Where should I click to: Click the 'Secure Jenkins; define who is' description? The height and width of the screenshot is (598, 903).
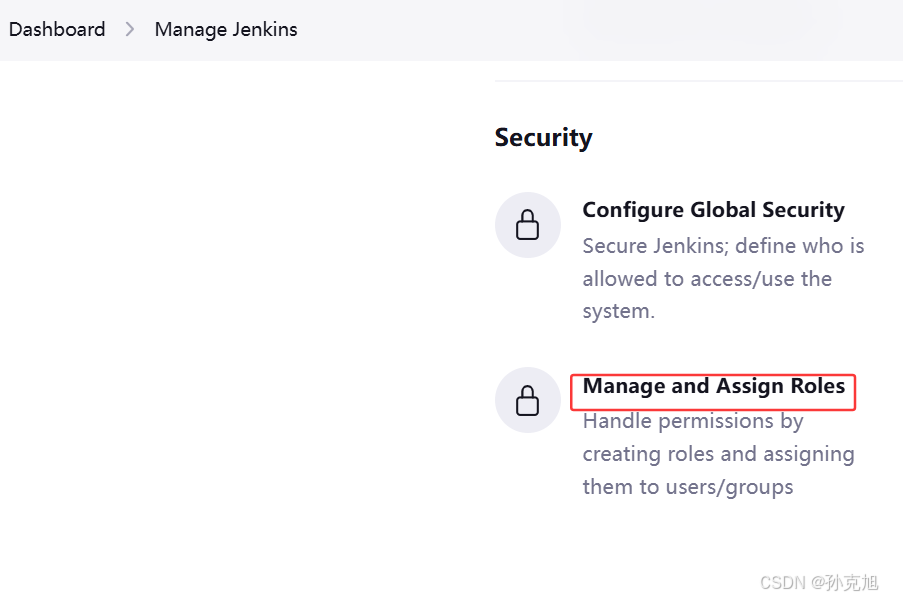coord(723,246)
